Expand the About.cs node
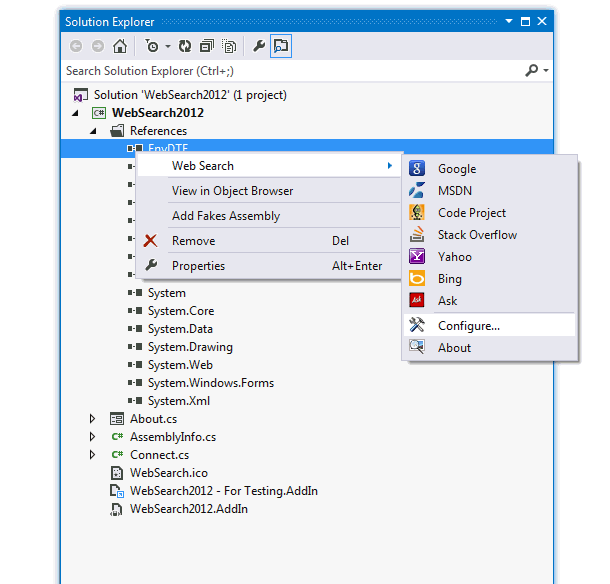This screenshot has width=610, height=584. 92,419
